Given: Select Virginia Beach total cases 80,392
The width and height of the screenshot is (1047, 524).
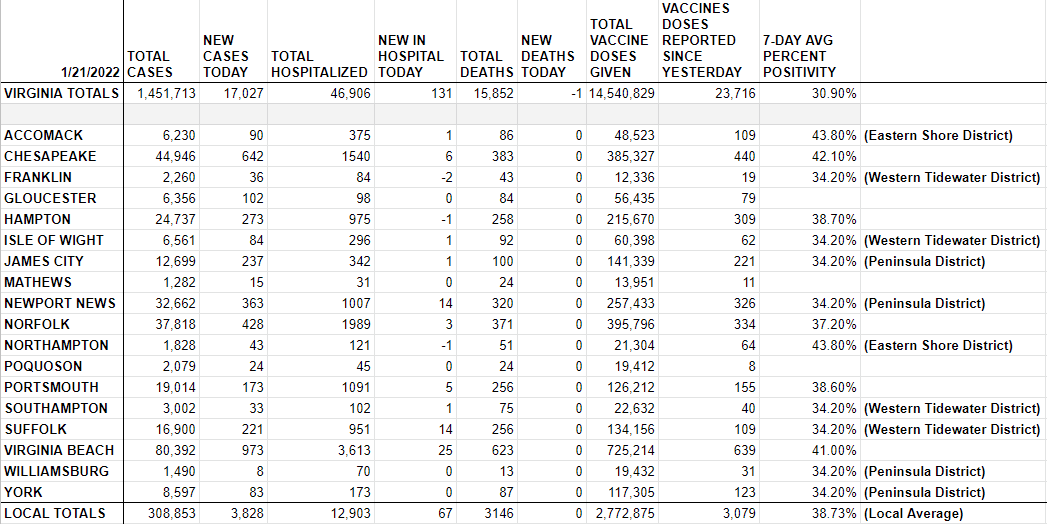Looking at the screenshot, I should (176, 451).
